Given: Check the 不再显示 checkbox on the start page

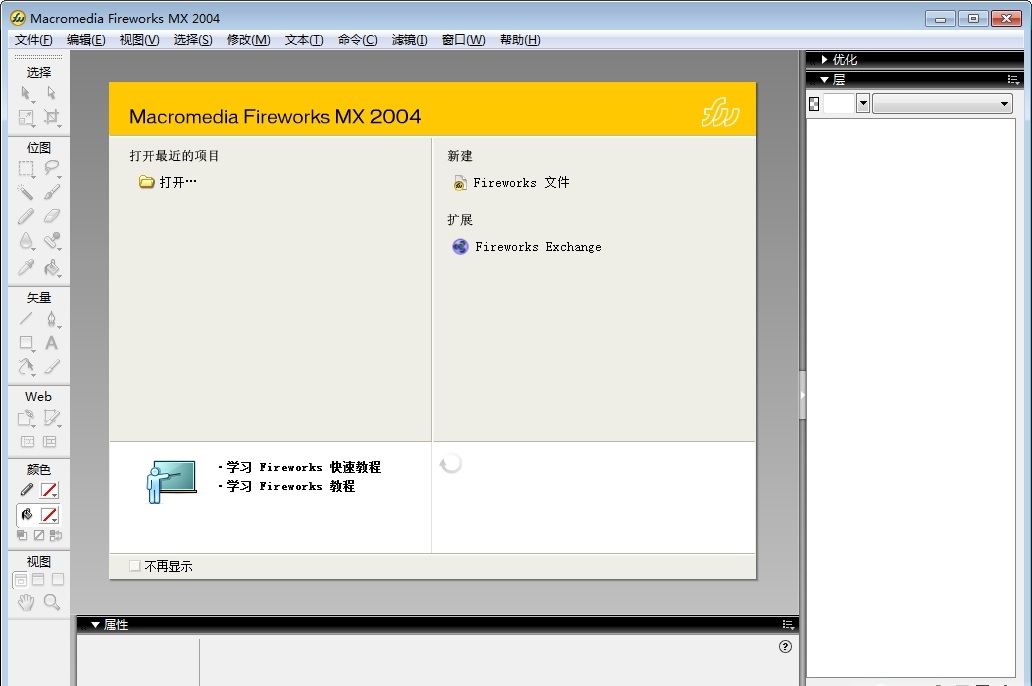Looking at the screenshot, I should [x=134, y=565].
